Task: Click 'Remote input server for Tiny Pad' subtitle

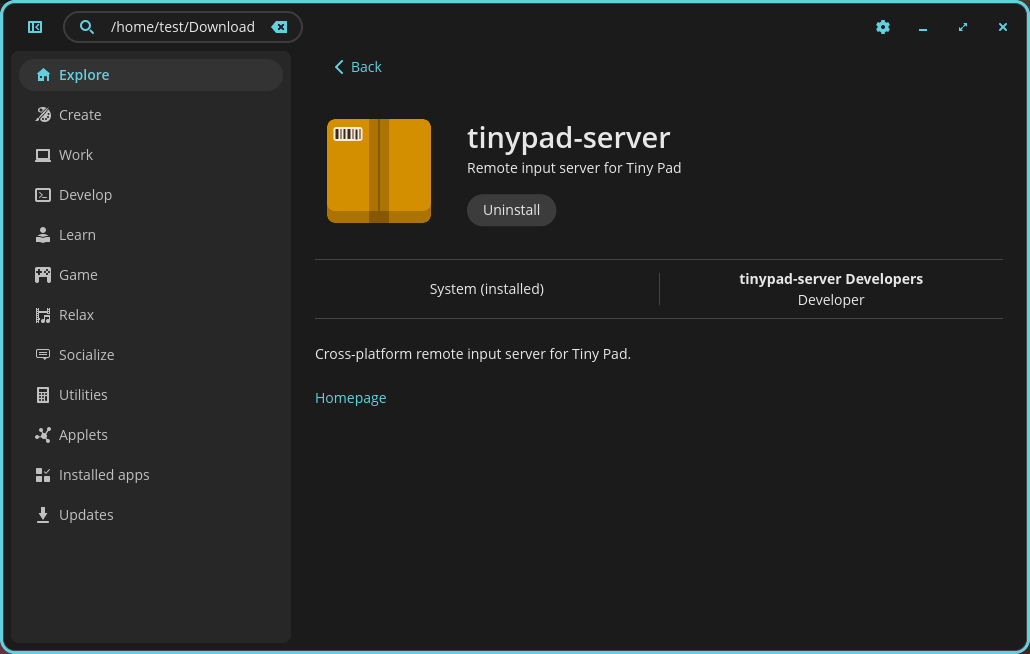Action: click(574, 168)
